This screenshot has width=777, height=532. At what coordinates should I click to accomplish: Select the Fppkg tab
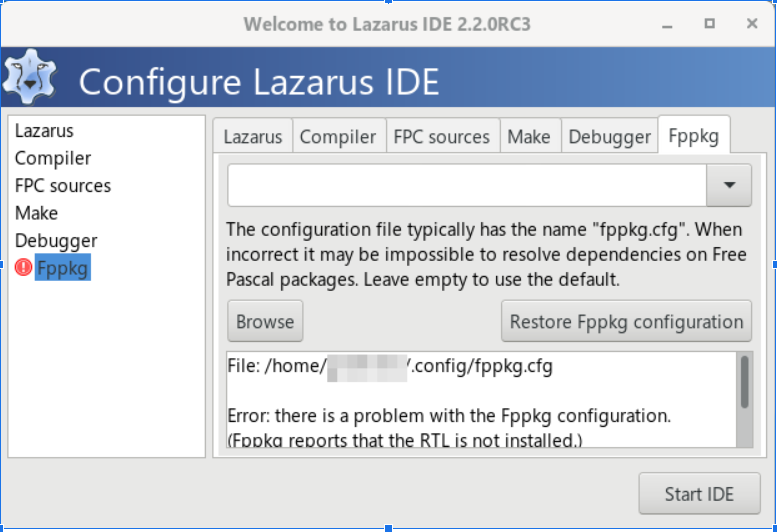(694, 137)
